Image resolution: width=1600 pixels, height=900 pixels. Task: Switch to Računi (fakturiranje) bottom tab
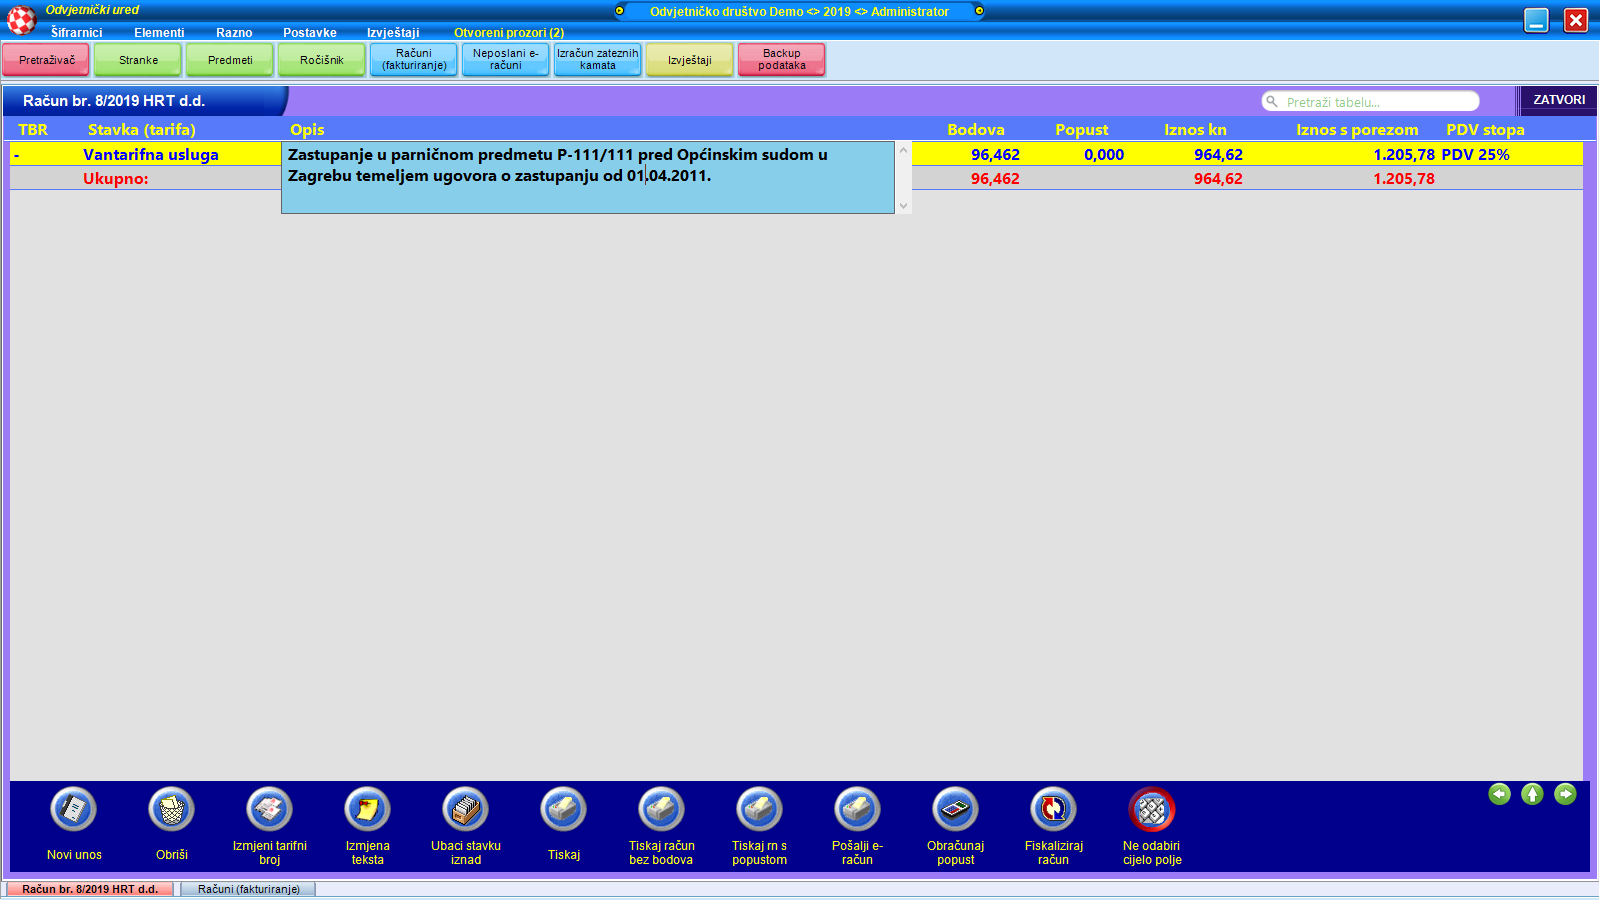click(x=248, y=889)
